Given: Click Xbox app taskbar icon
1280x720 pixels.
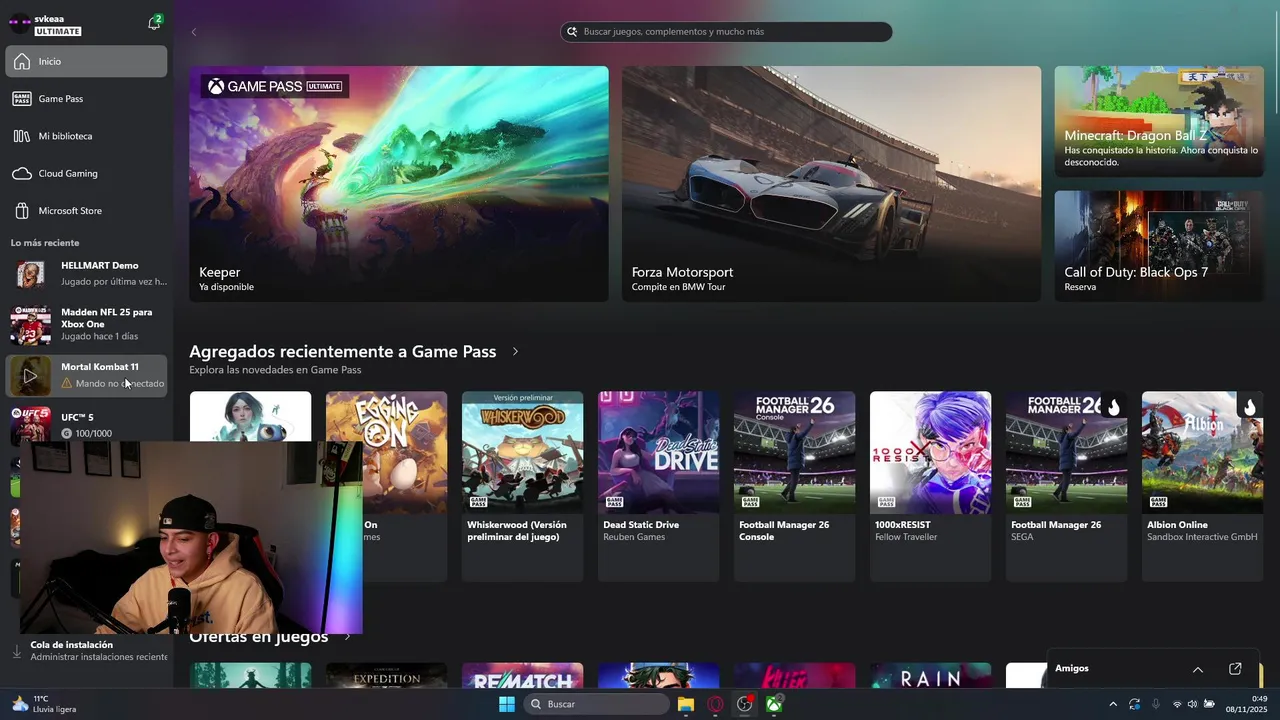Looking at the screenshot, I should tap(774, 704).
